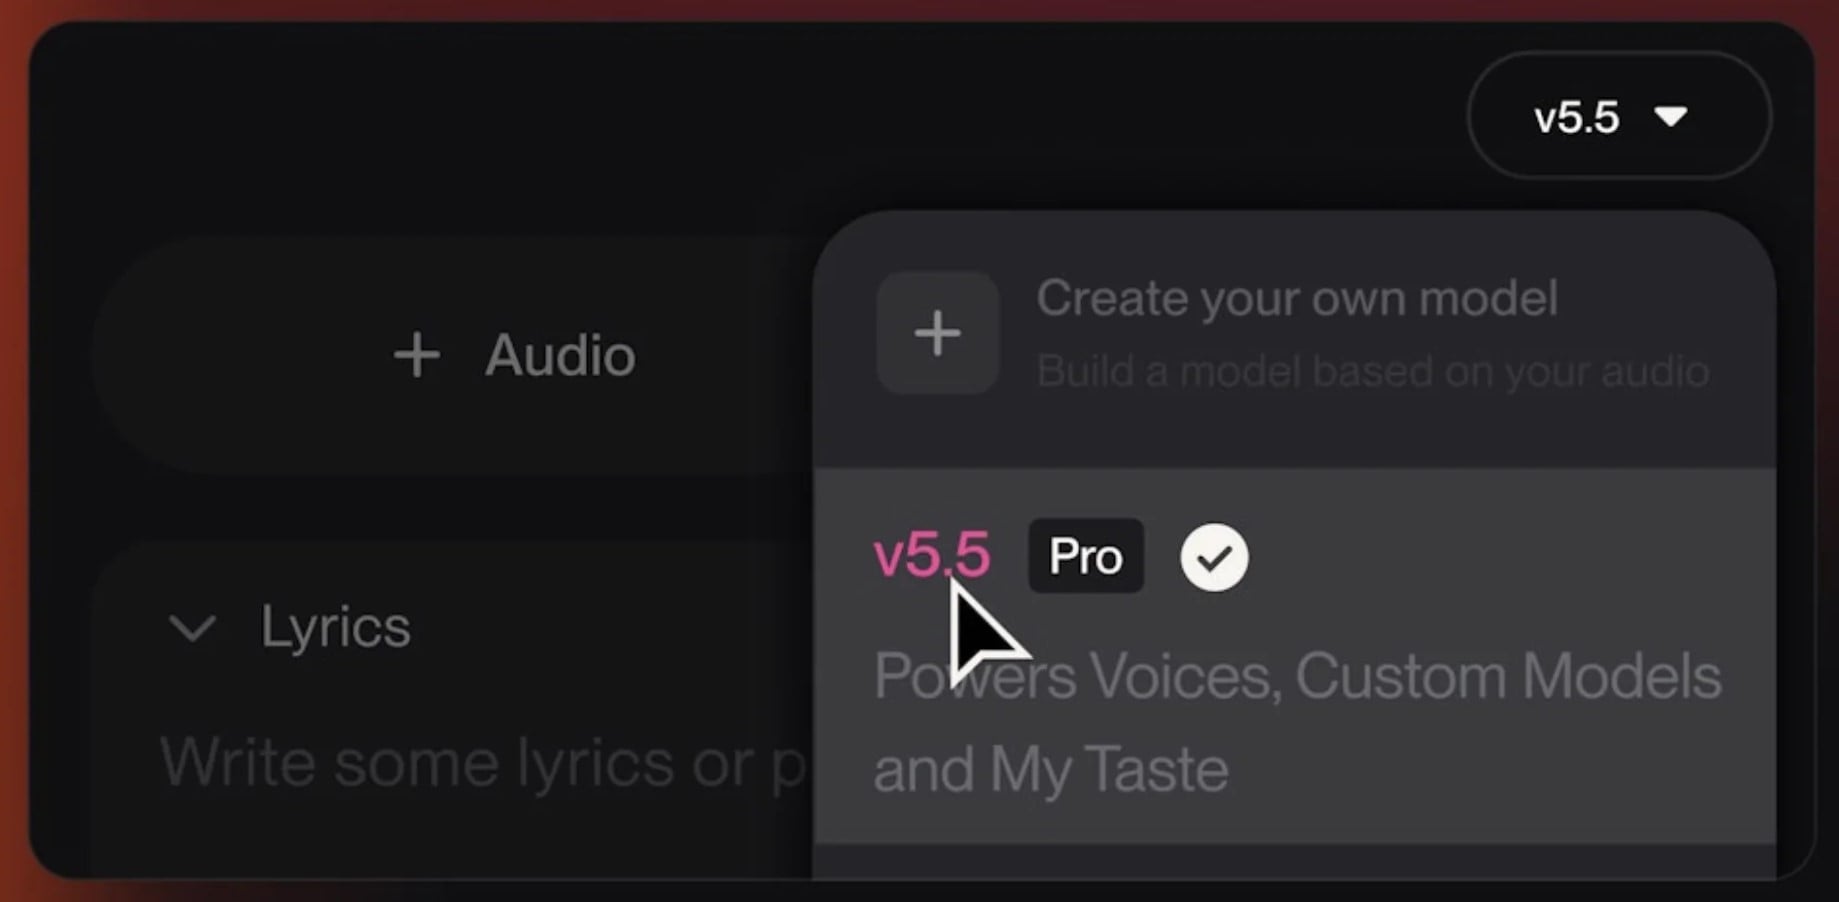
Task: Click the Lyrics section heading
Action: click(335, 627)
